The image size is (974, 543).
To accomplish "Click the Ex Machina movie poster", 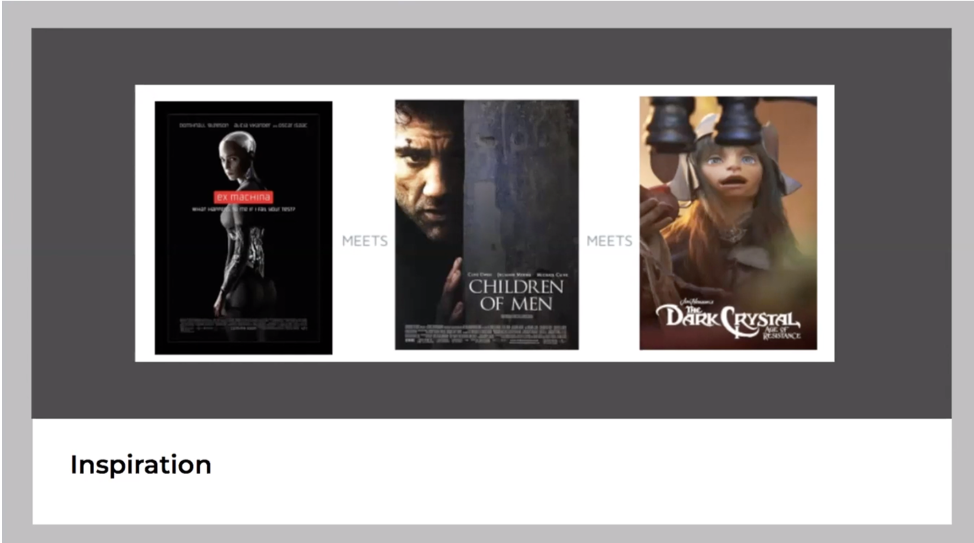I will point(244,227).
